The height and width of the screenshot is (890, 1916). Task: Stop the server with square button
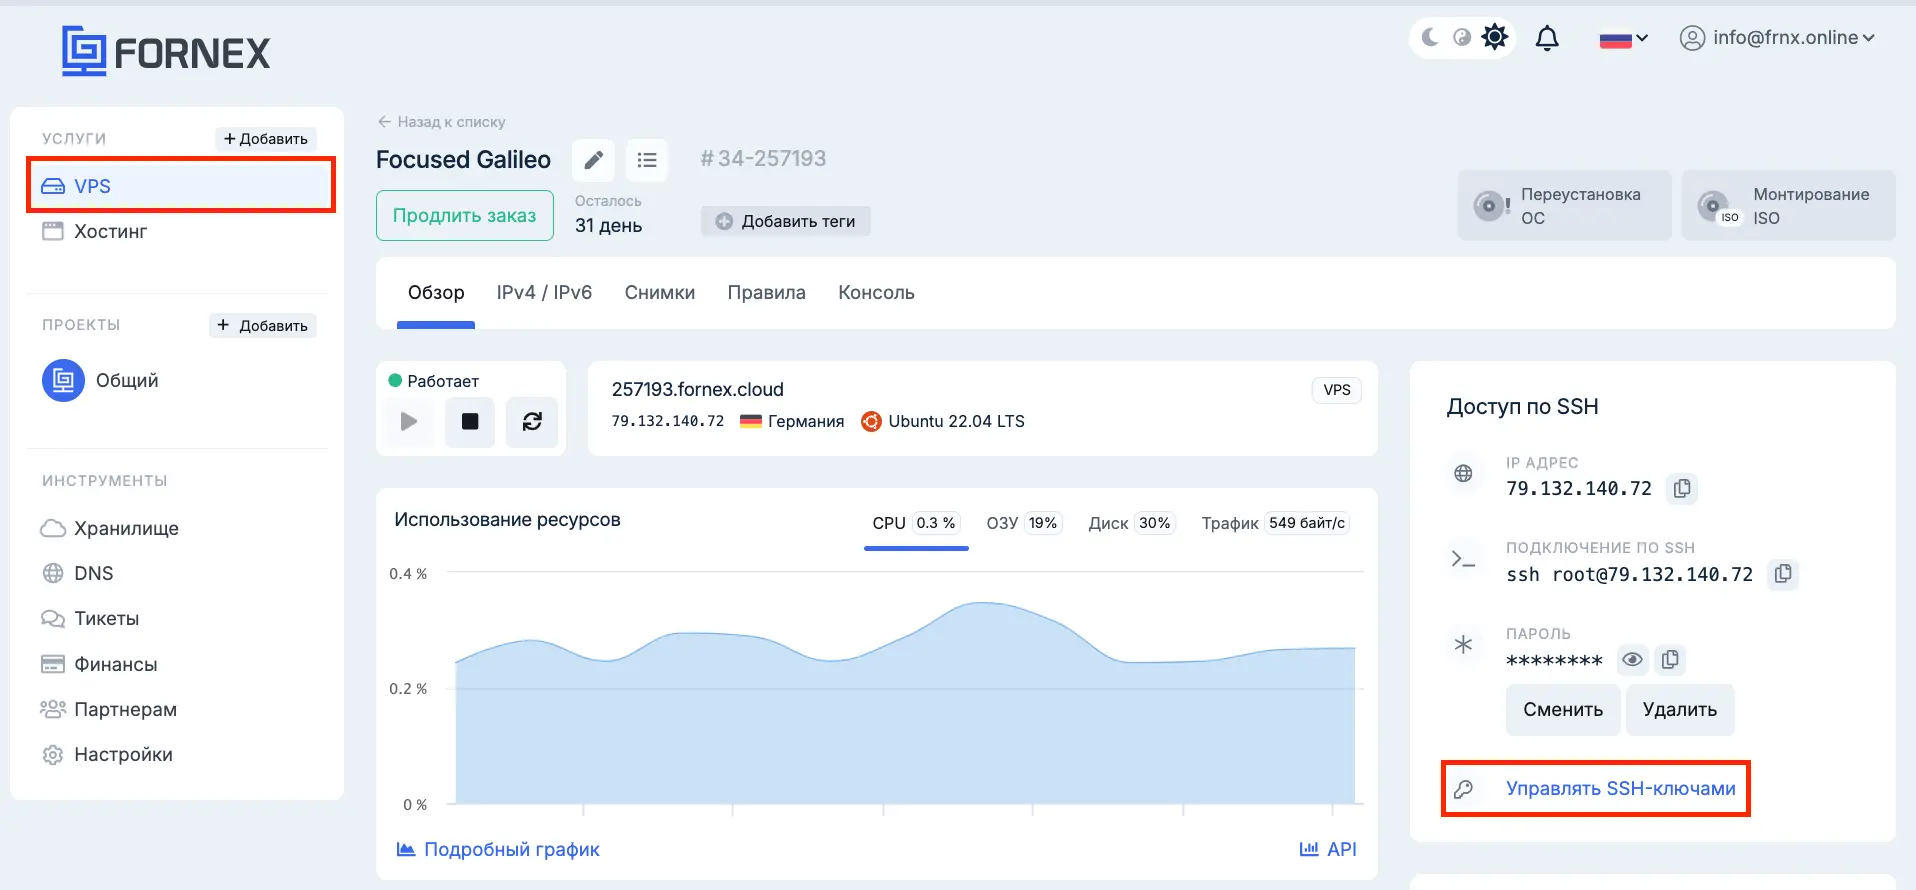470,421
